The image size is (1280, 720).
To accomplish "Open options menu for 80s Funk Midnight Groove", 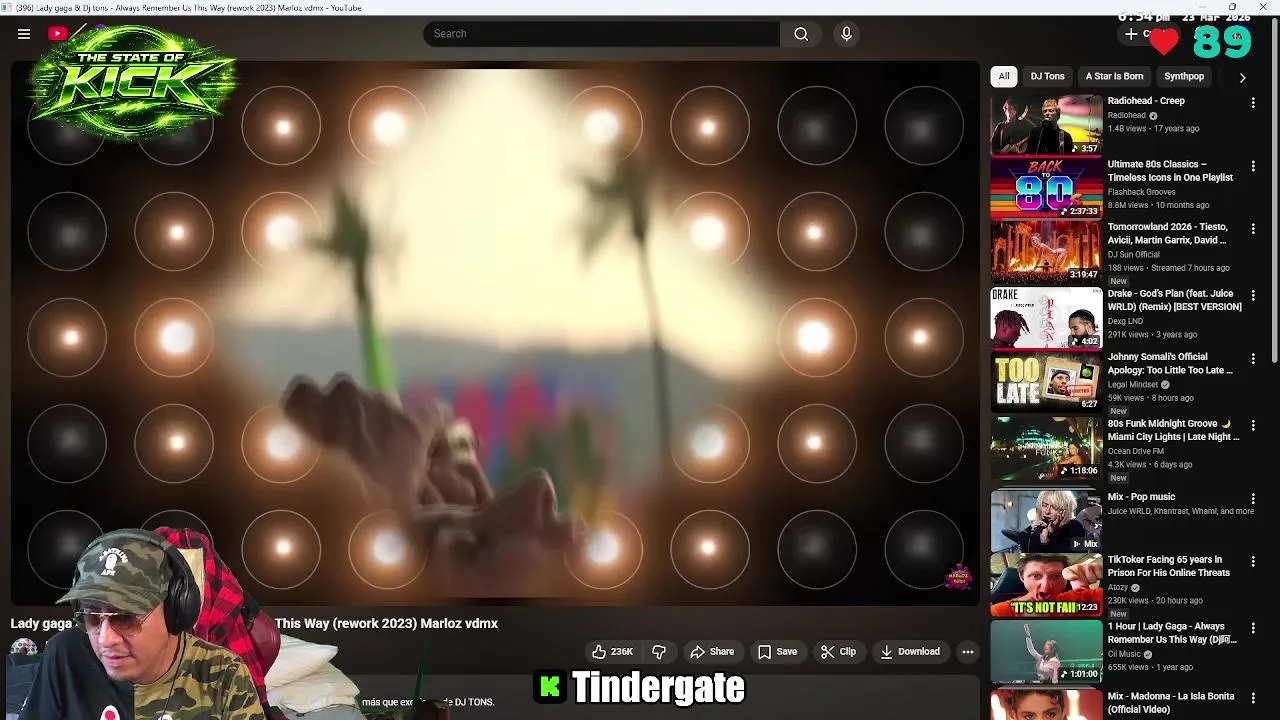I will (1253, 425).
